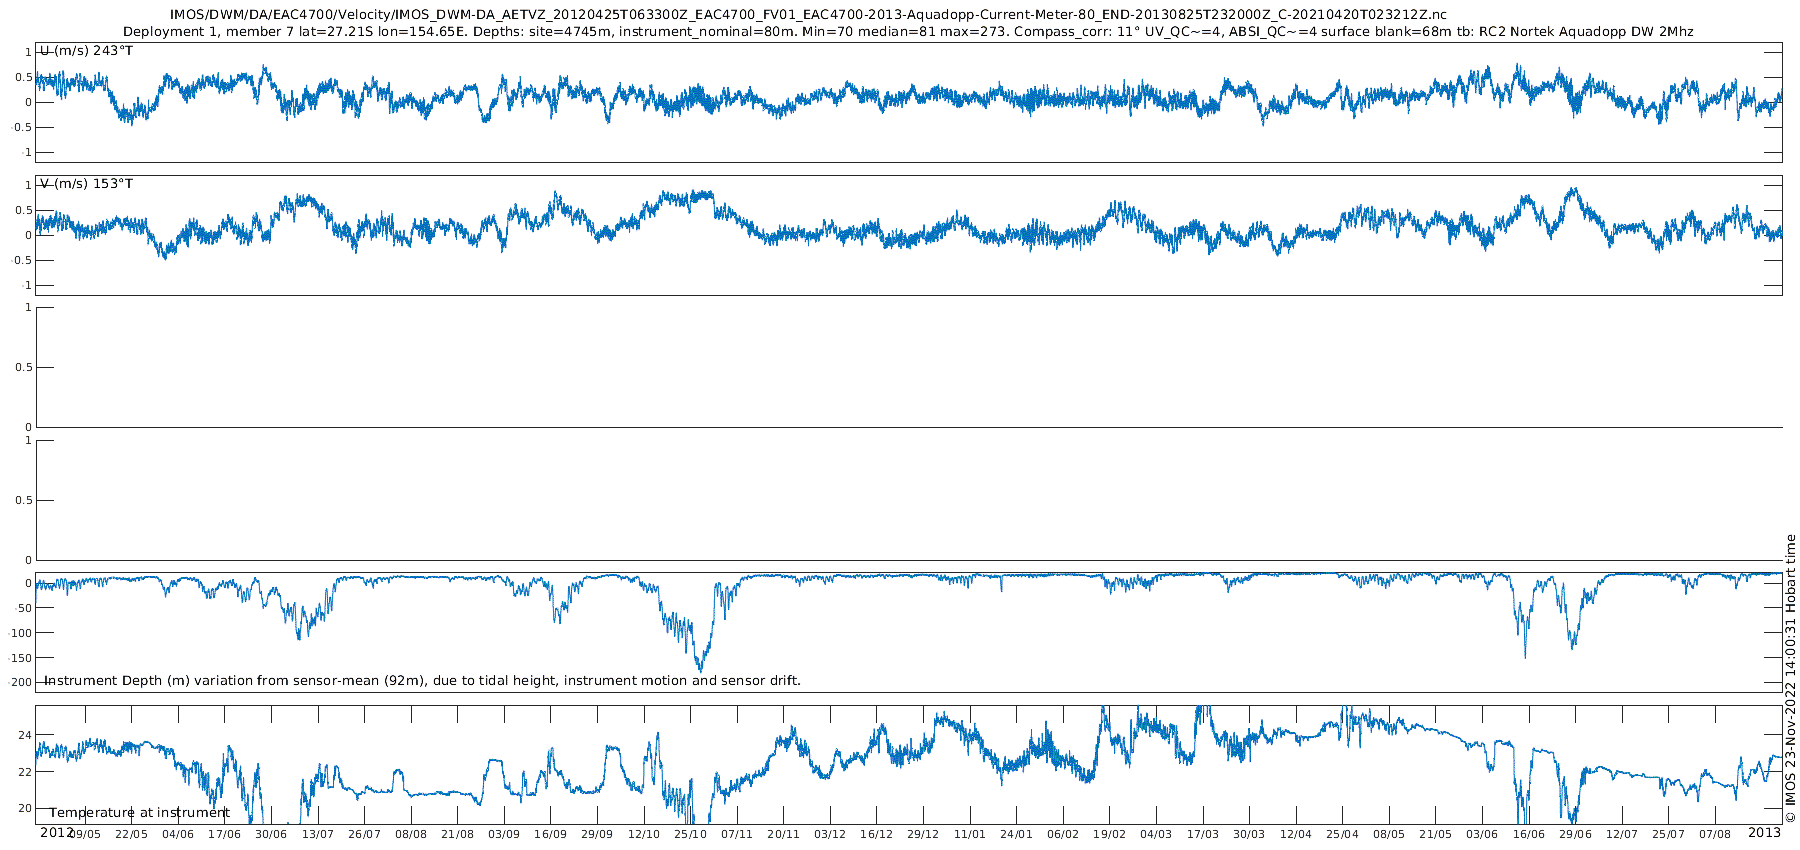
Task: Click the '16/06' date tick label
Action: click(1529, 834)
